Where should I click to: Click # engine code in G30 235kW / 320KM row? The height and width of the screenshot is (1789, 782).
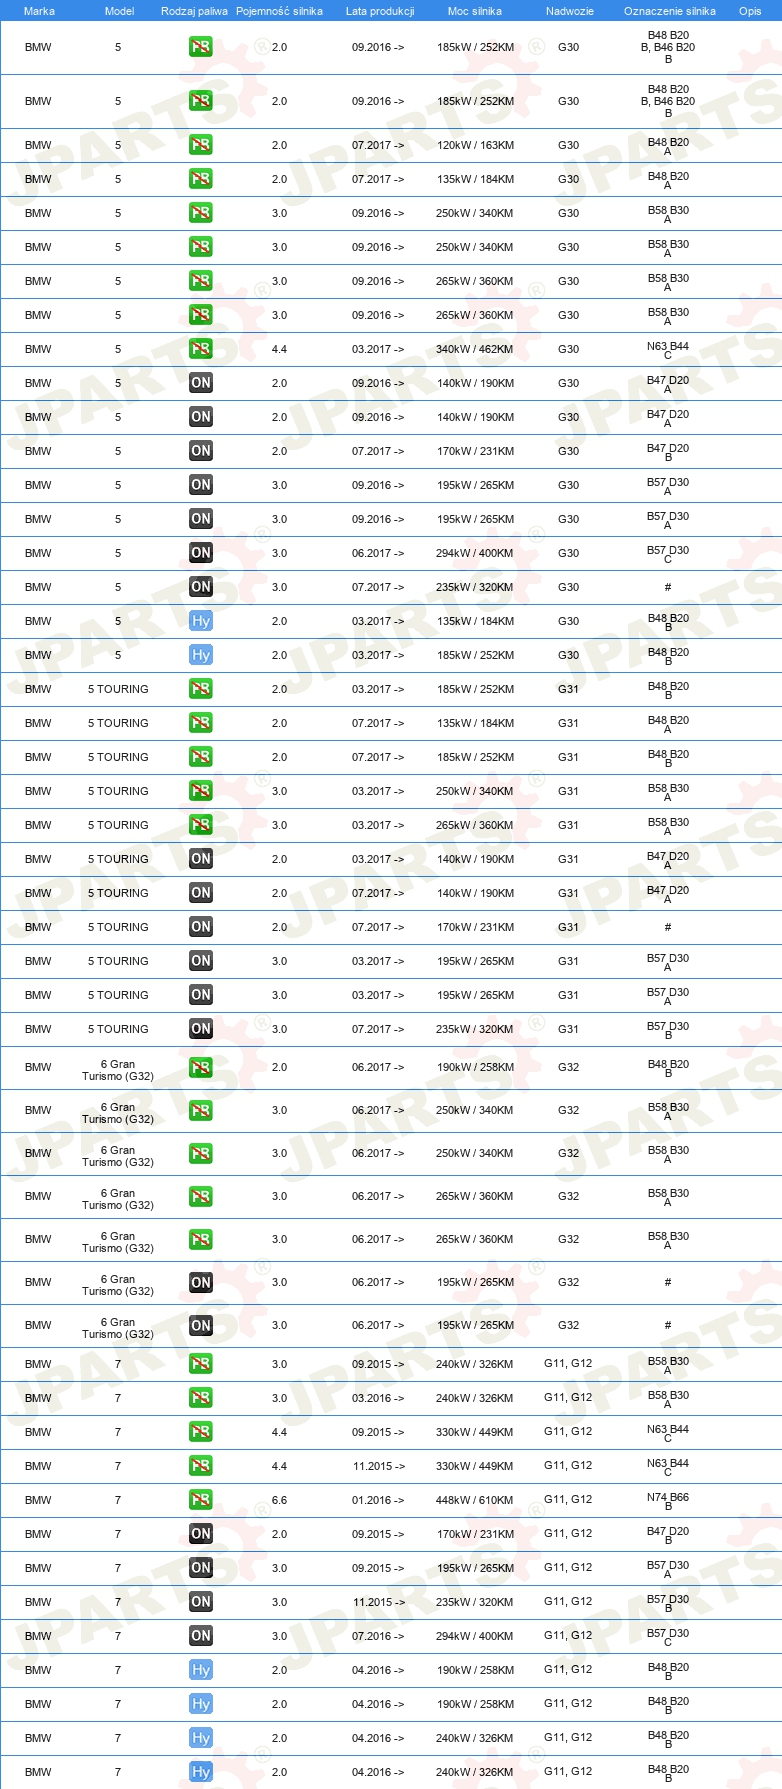coord(668,587)
